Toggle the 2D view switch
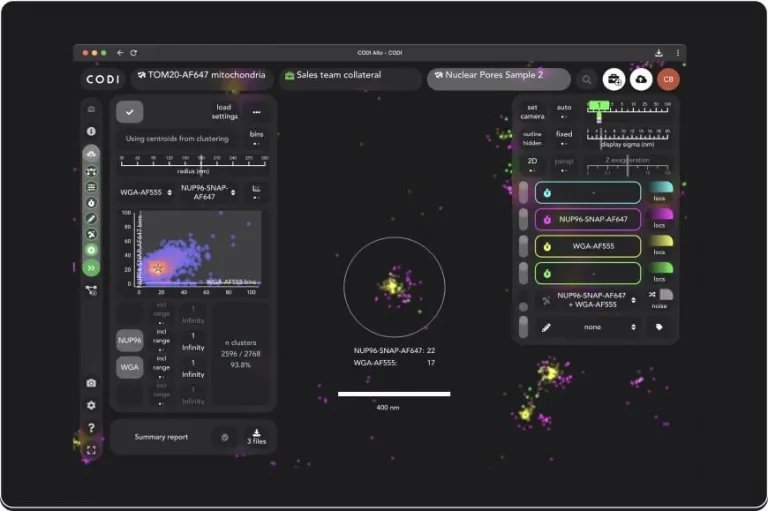768x511 pixels. pyautogui.click(x=532, y=165)
